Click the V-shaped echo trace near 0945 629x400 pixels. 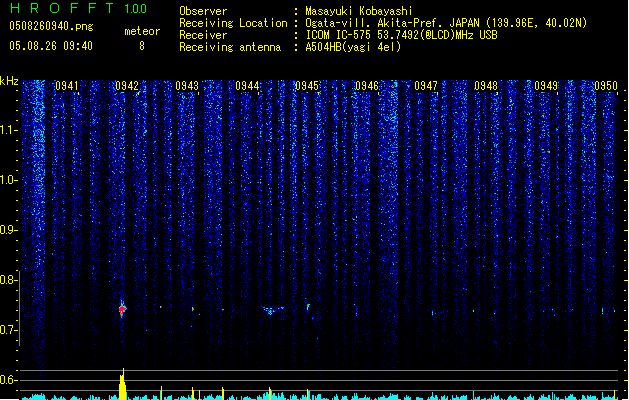[273, 310]
